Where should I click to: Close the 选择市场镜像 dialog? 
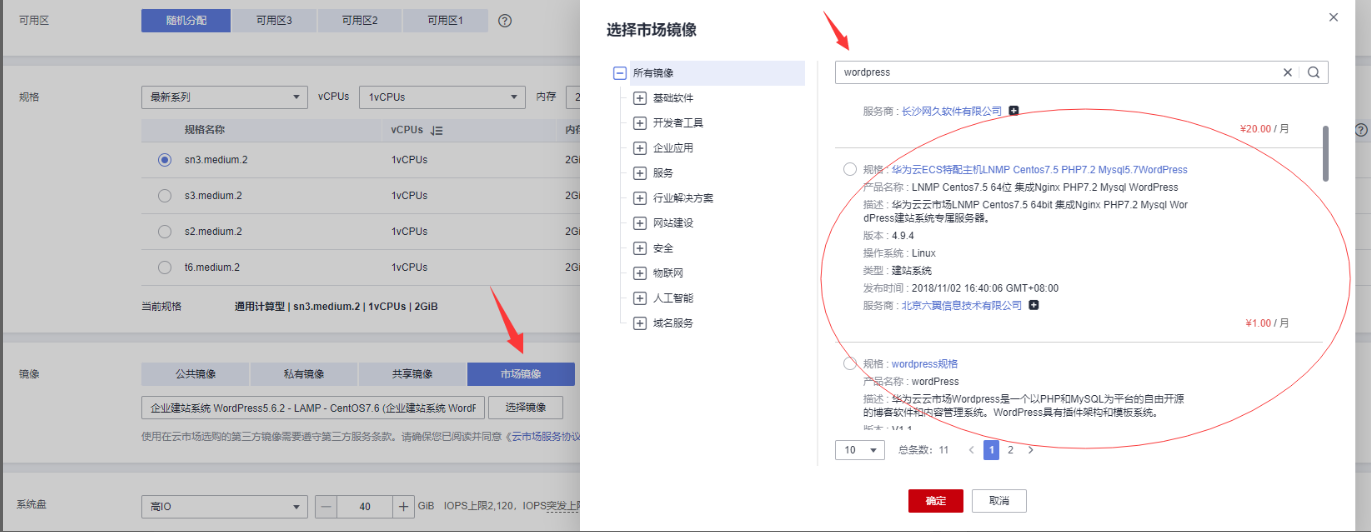click(x=1333, y=17)
